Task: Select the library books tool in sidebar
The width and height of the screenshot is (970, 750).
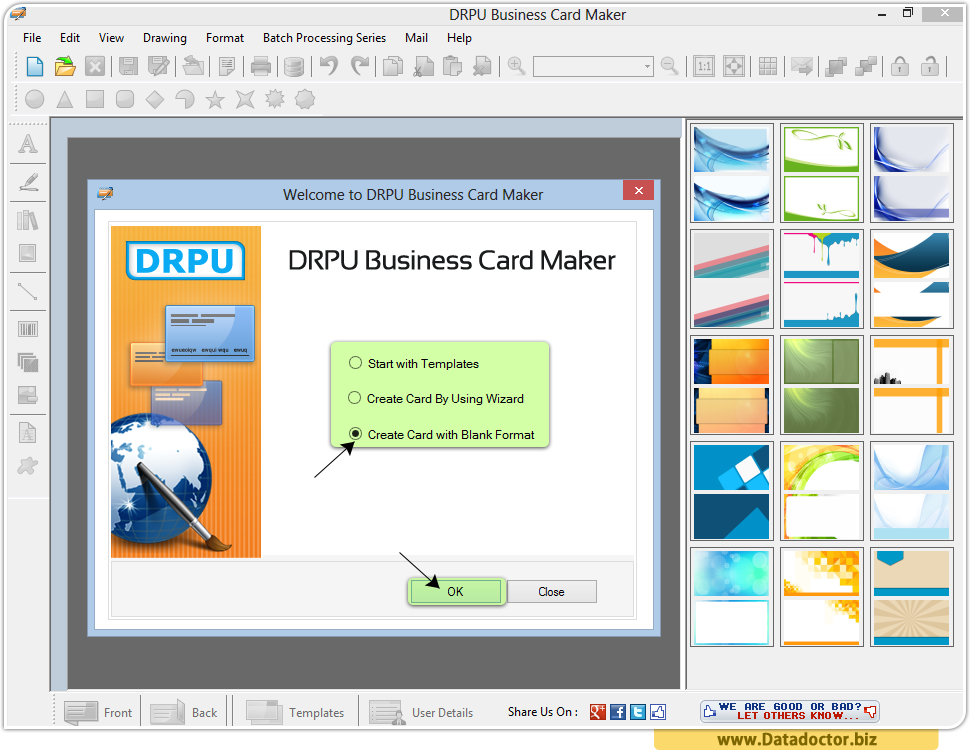Action: (28, 220)
